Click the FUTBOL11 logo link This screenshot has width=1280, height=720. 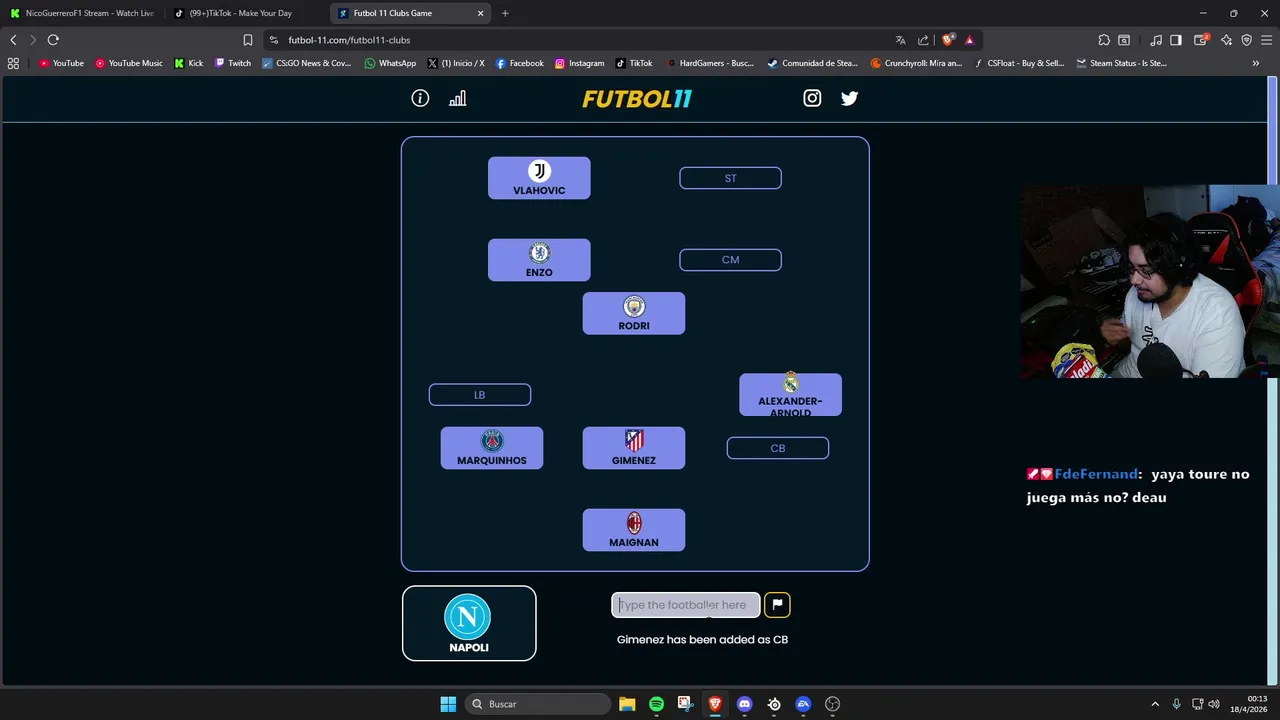637,98
